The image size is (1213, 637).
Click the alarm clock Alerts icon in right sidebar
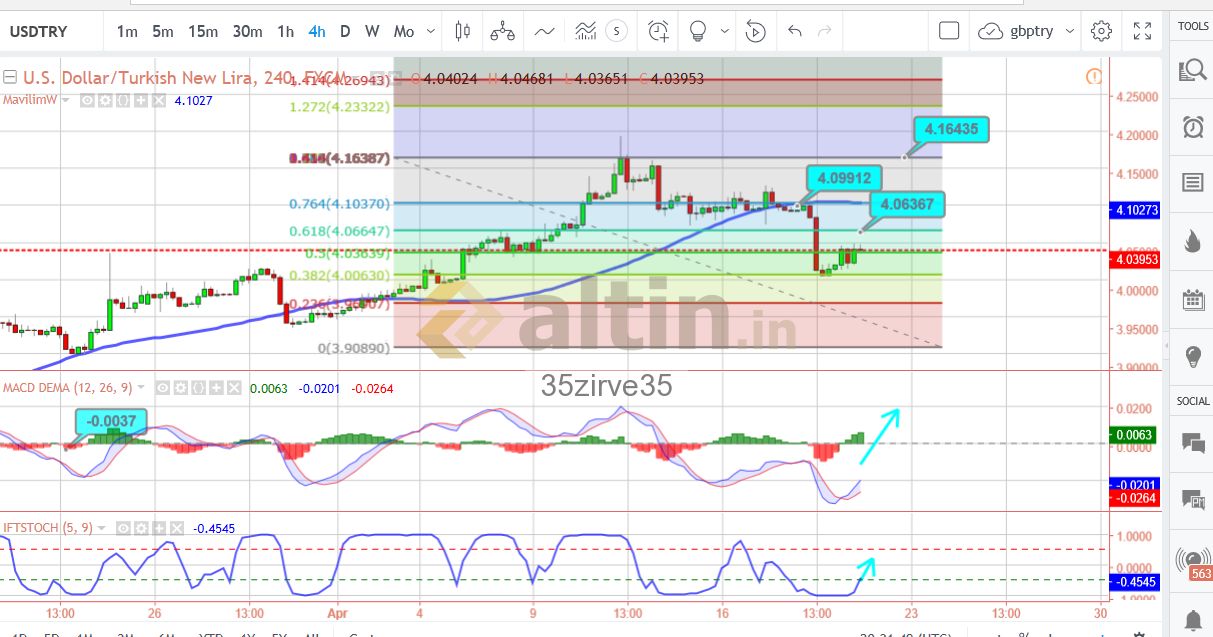click(1192, 127)
